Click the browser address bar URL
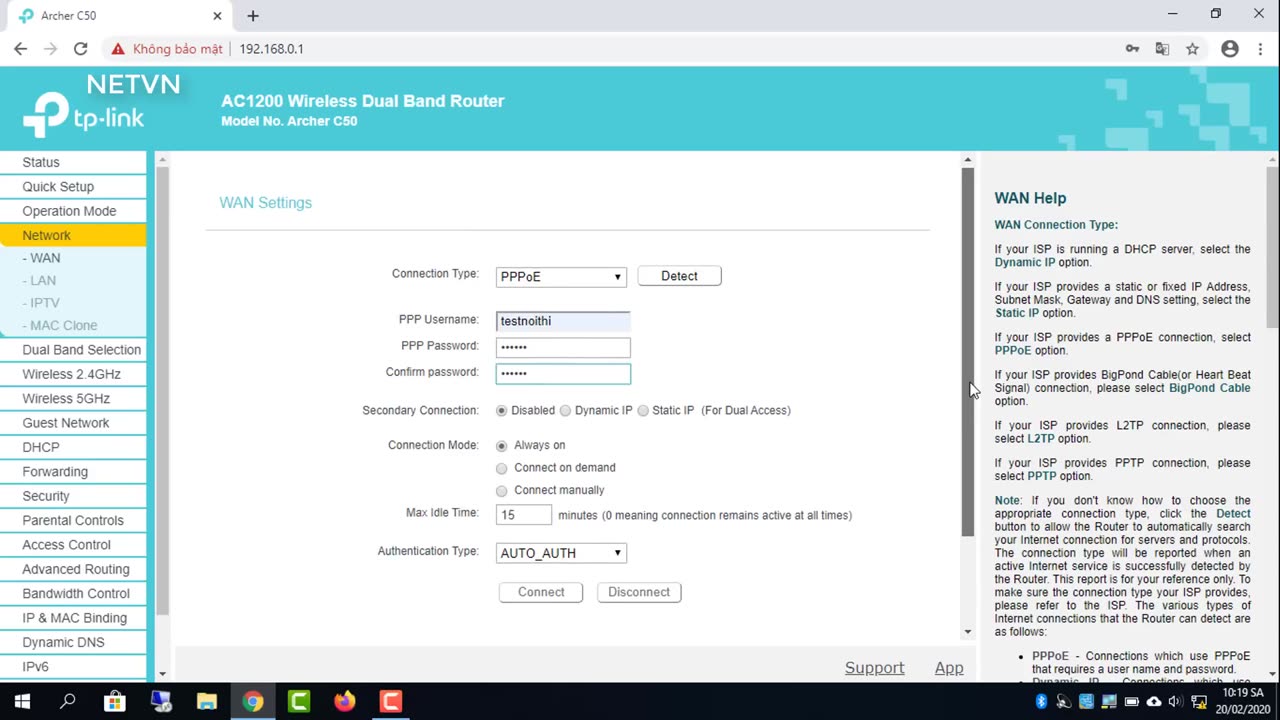 click(271, 49)
